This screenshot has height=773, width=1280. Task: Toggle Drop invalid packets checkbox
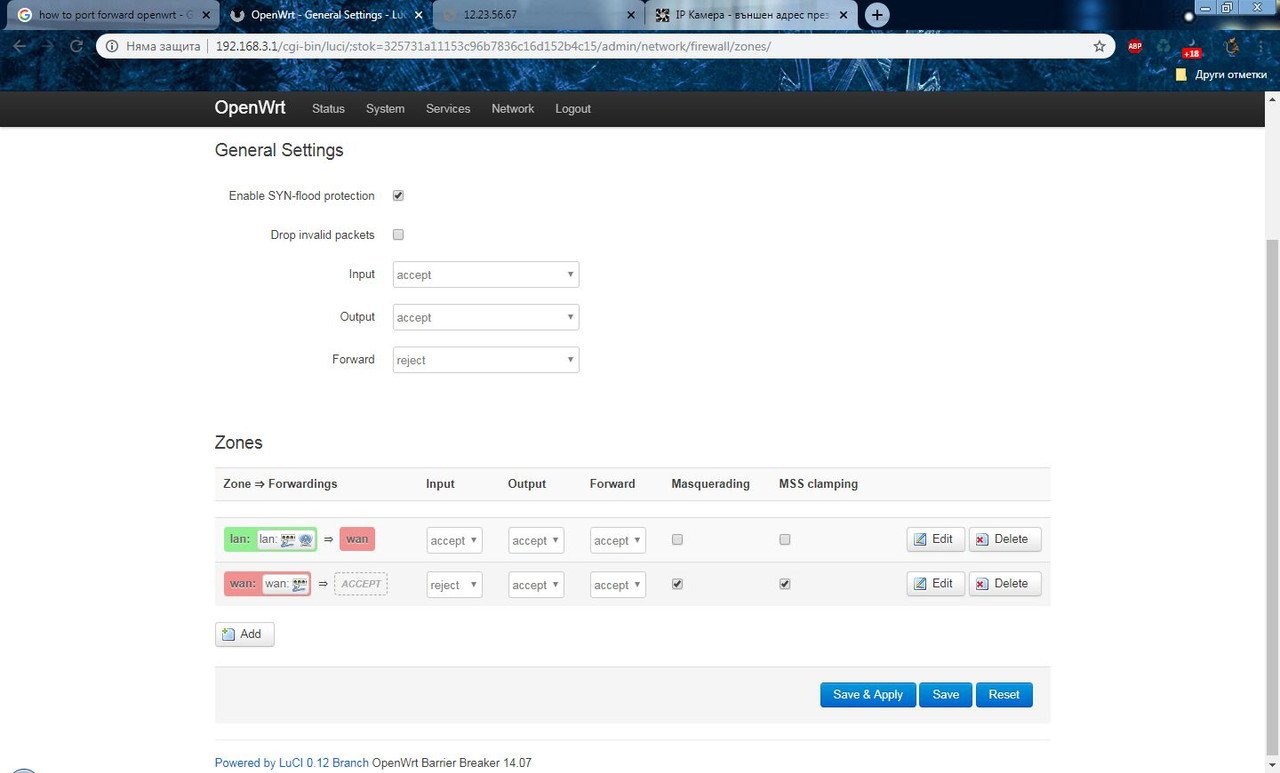click(398, 235)
